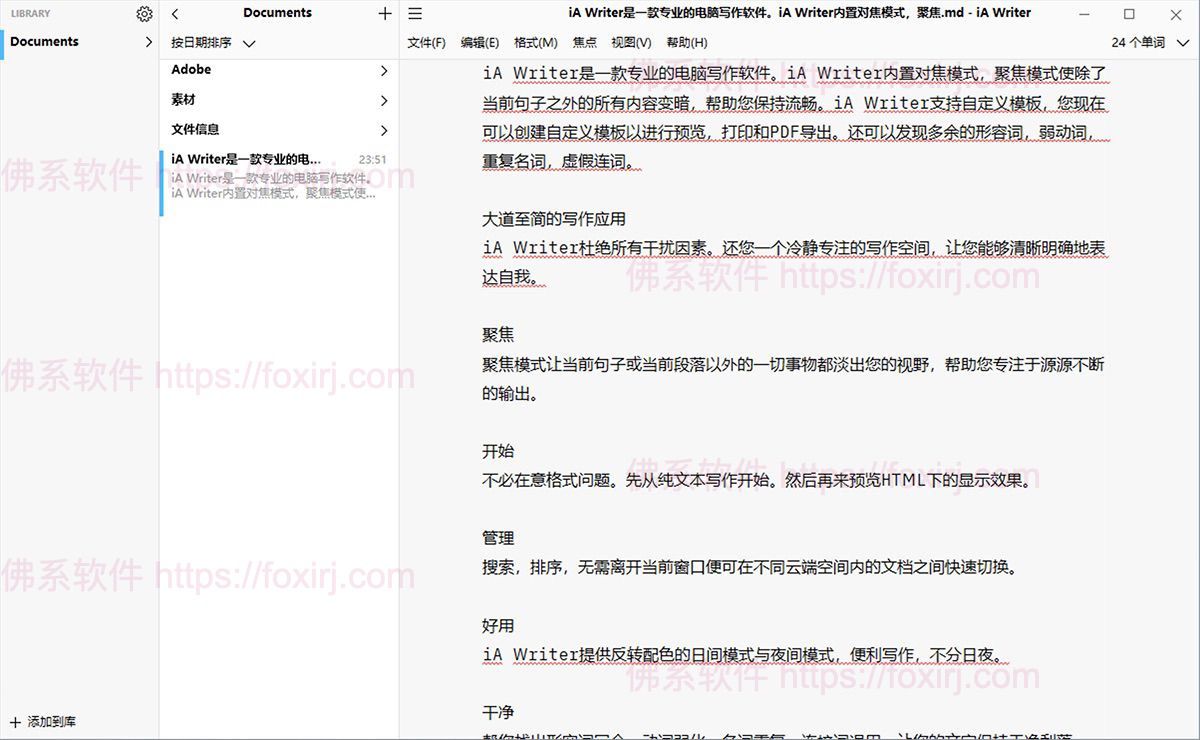
Task: Open the 编辑(E) menu
Action: (480, 43)
